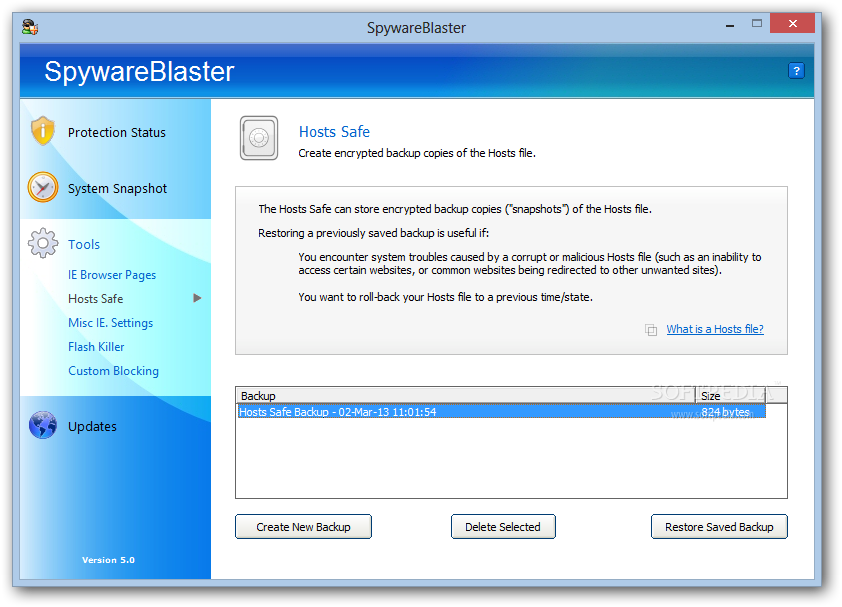Screen dimensions: 842x607
Task: Open the Custom Blocking tool
Action: 113,371
